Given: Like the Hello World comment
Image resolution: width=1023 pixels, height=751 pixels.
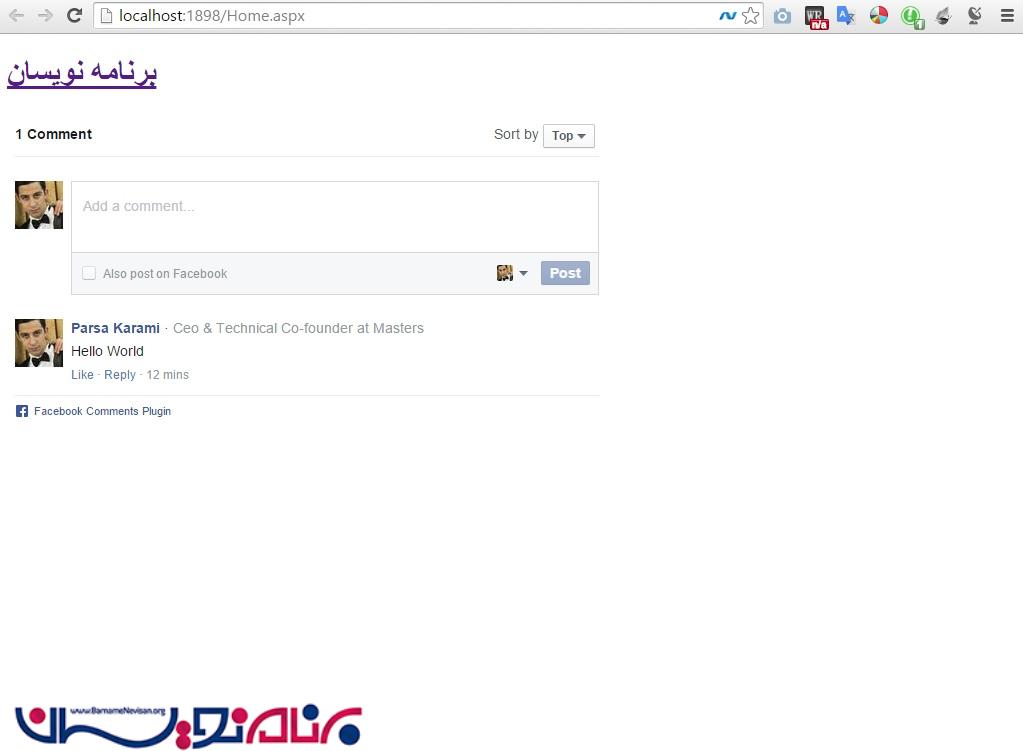Looking at the screenshot, I should (x=82, y=375).
